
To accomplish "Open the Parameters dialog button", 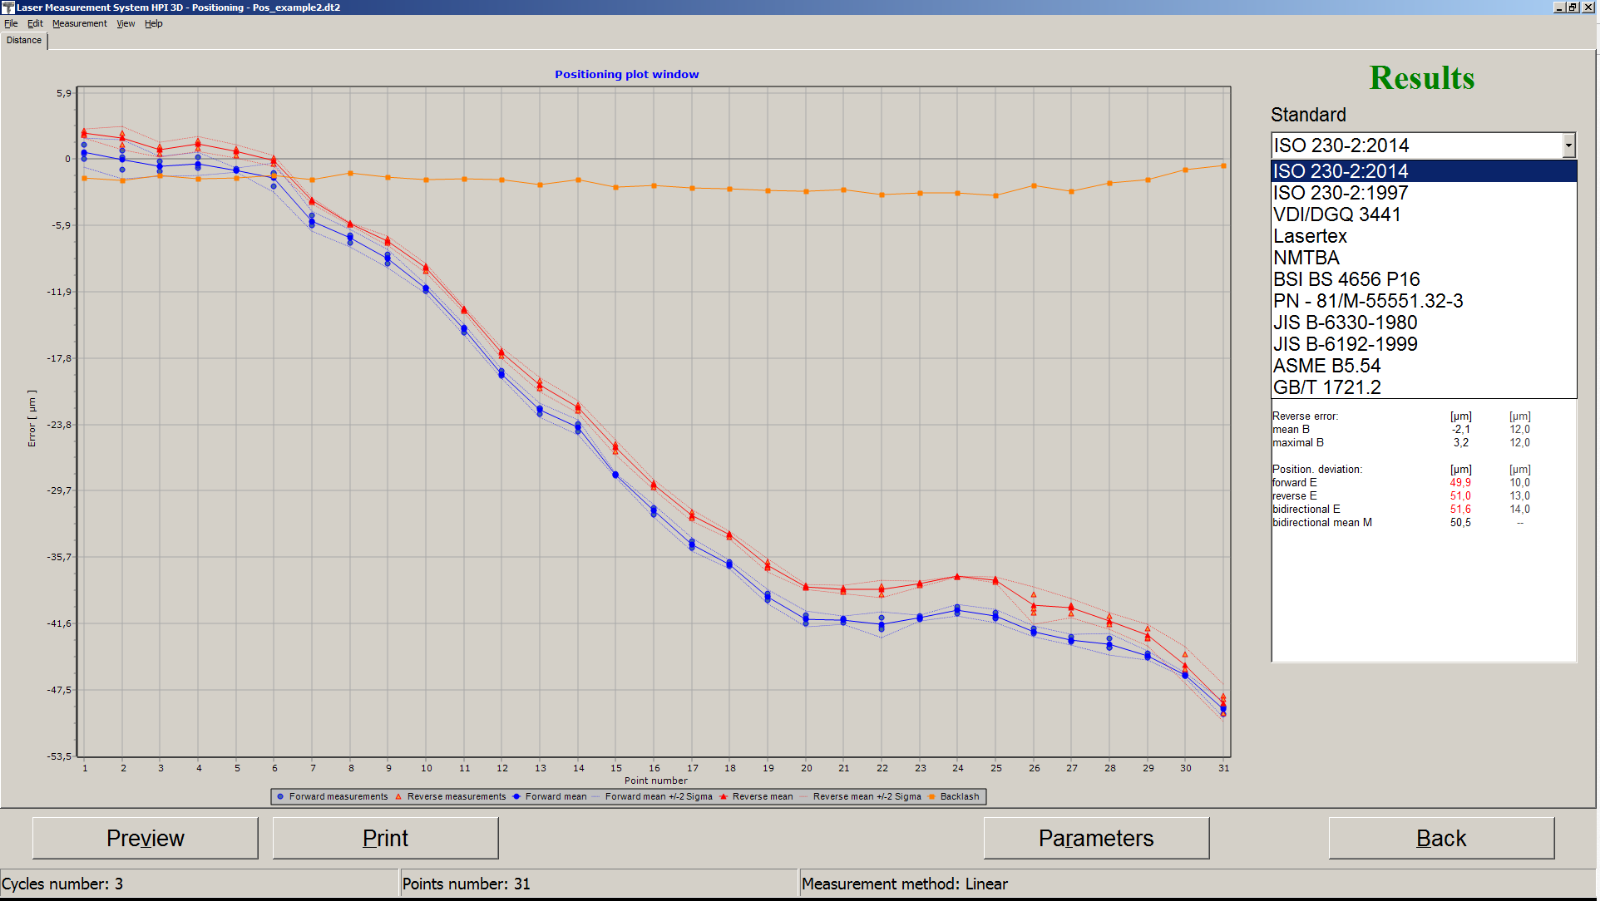I will click(x=1096, y=838).
